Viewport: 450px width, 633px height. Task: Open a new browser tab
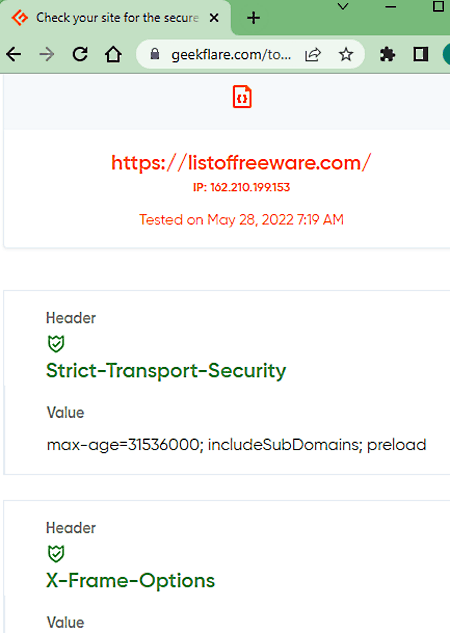253,18
